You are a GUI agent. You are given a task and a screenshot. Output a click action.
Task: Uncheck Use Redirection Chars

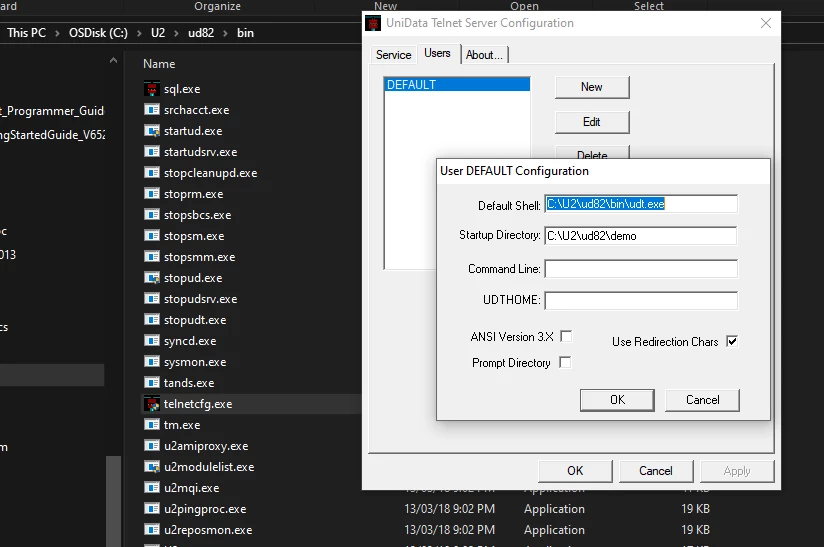(732, 342)
